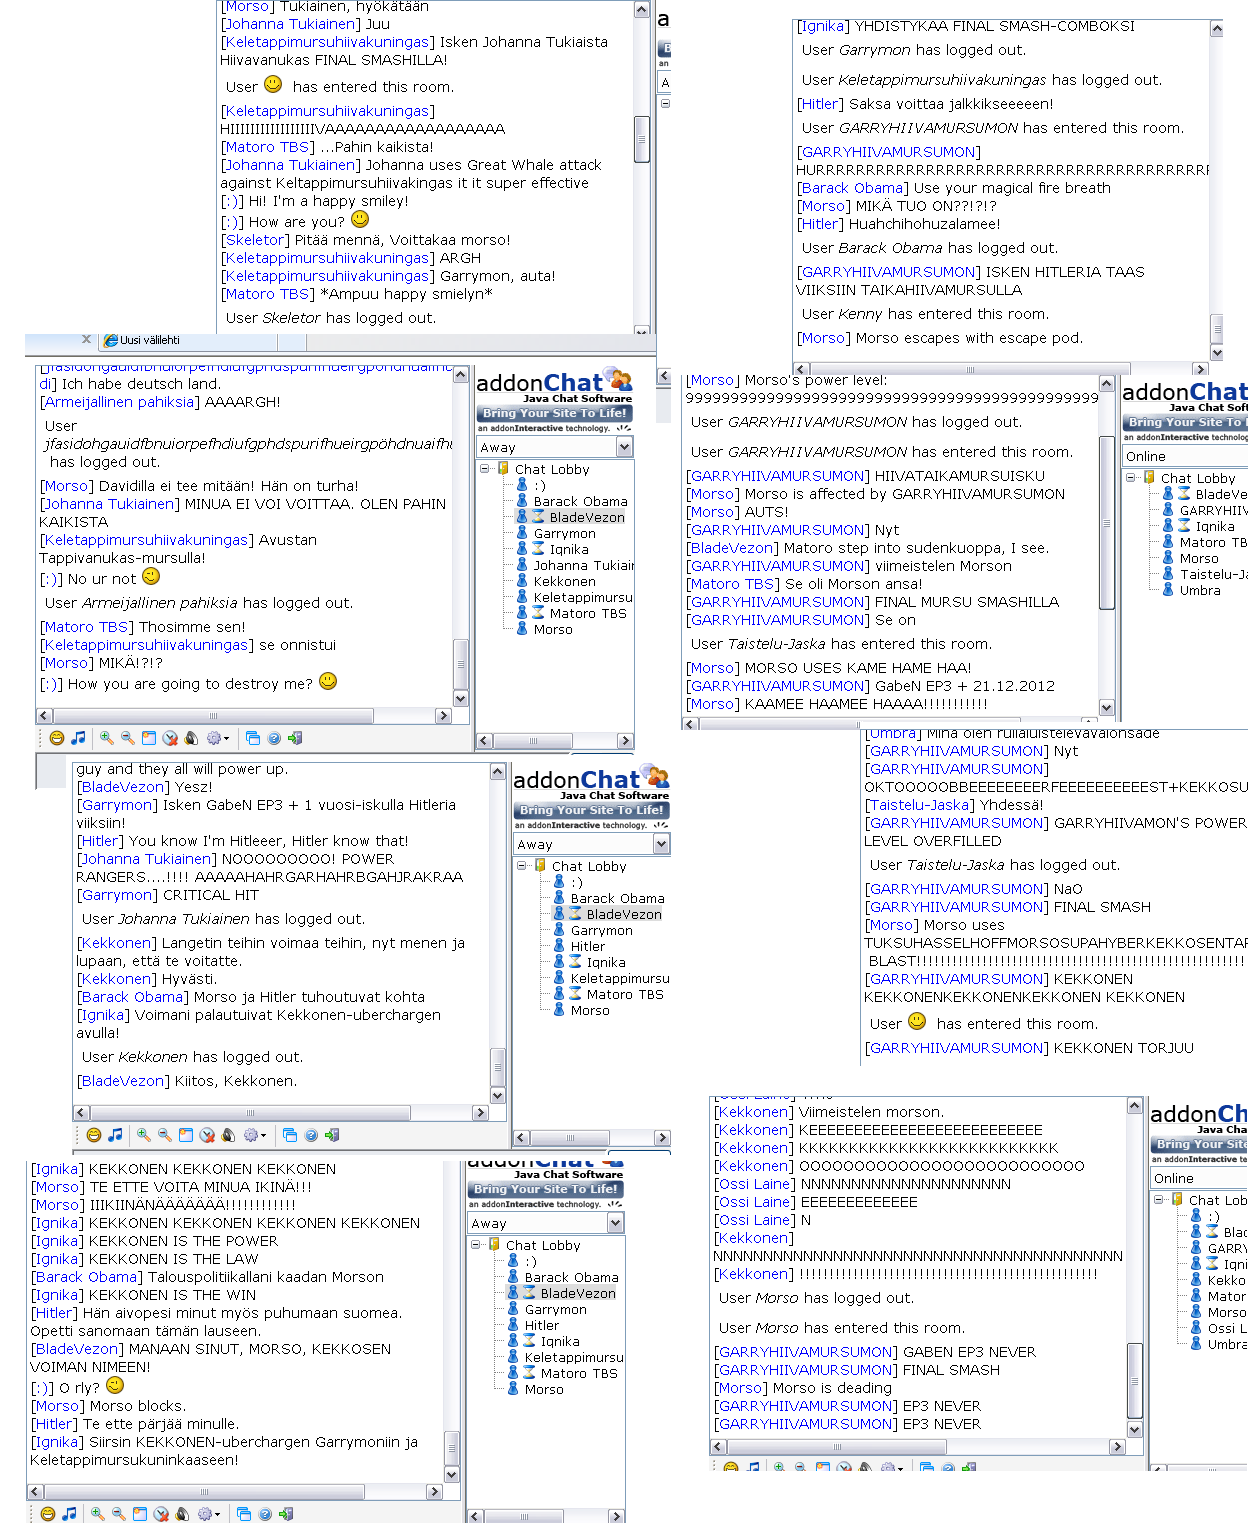Open Away status dropdown beside 'CRITICAL HIT' chat

[592, 844]
